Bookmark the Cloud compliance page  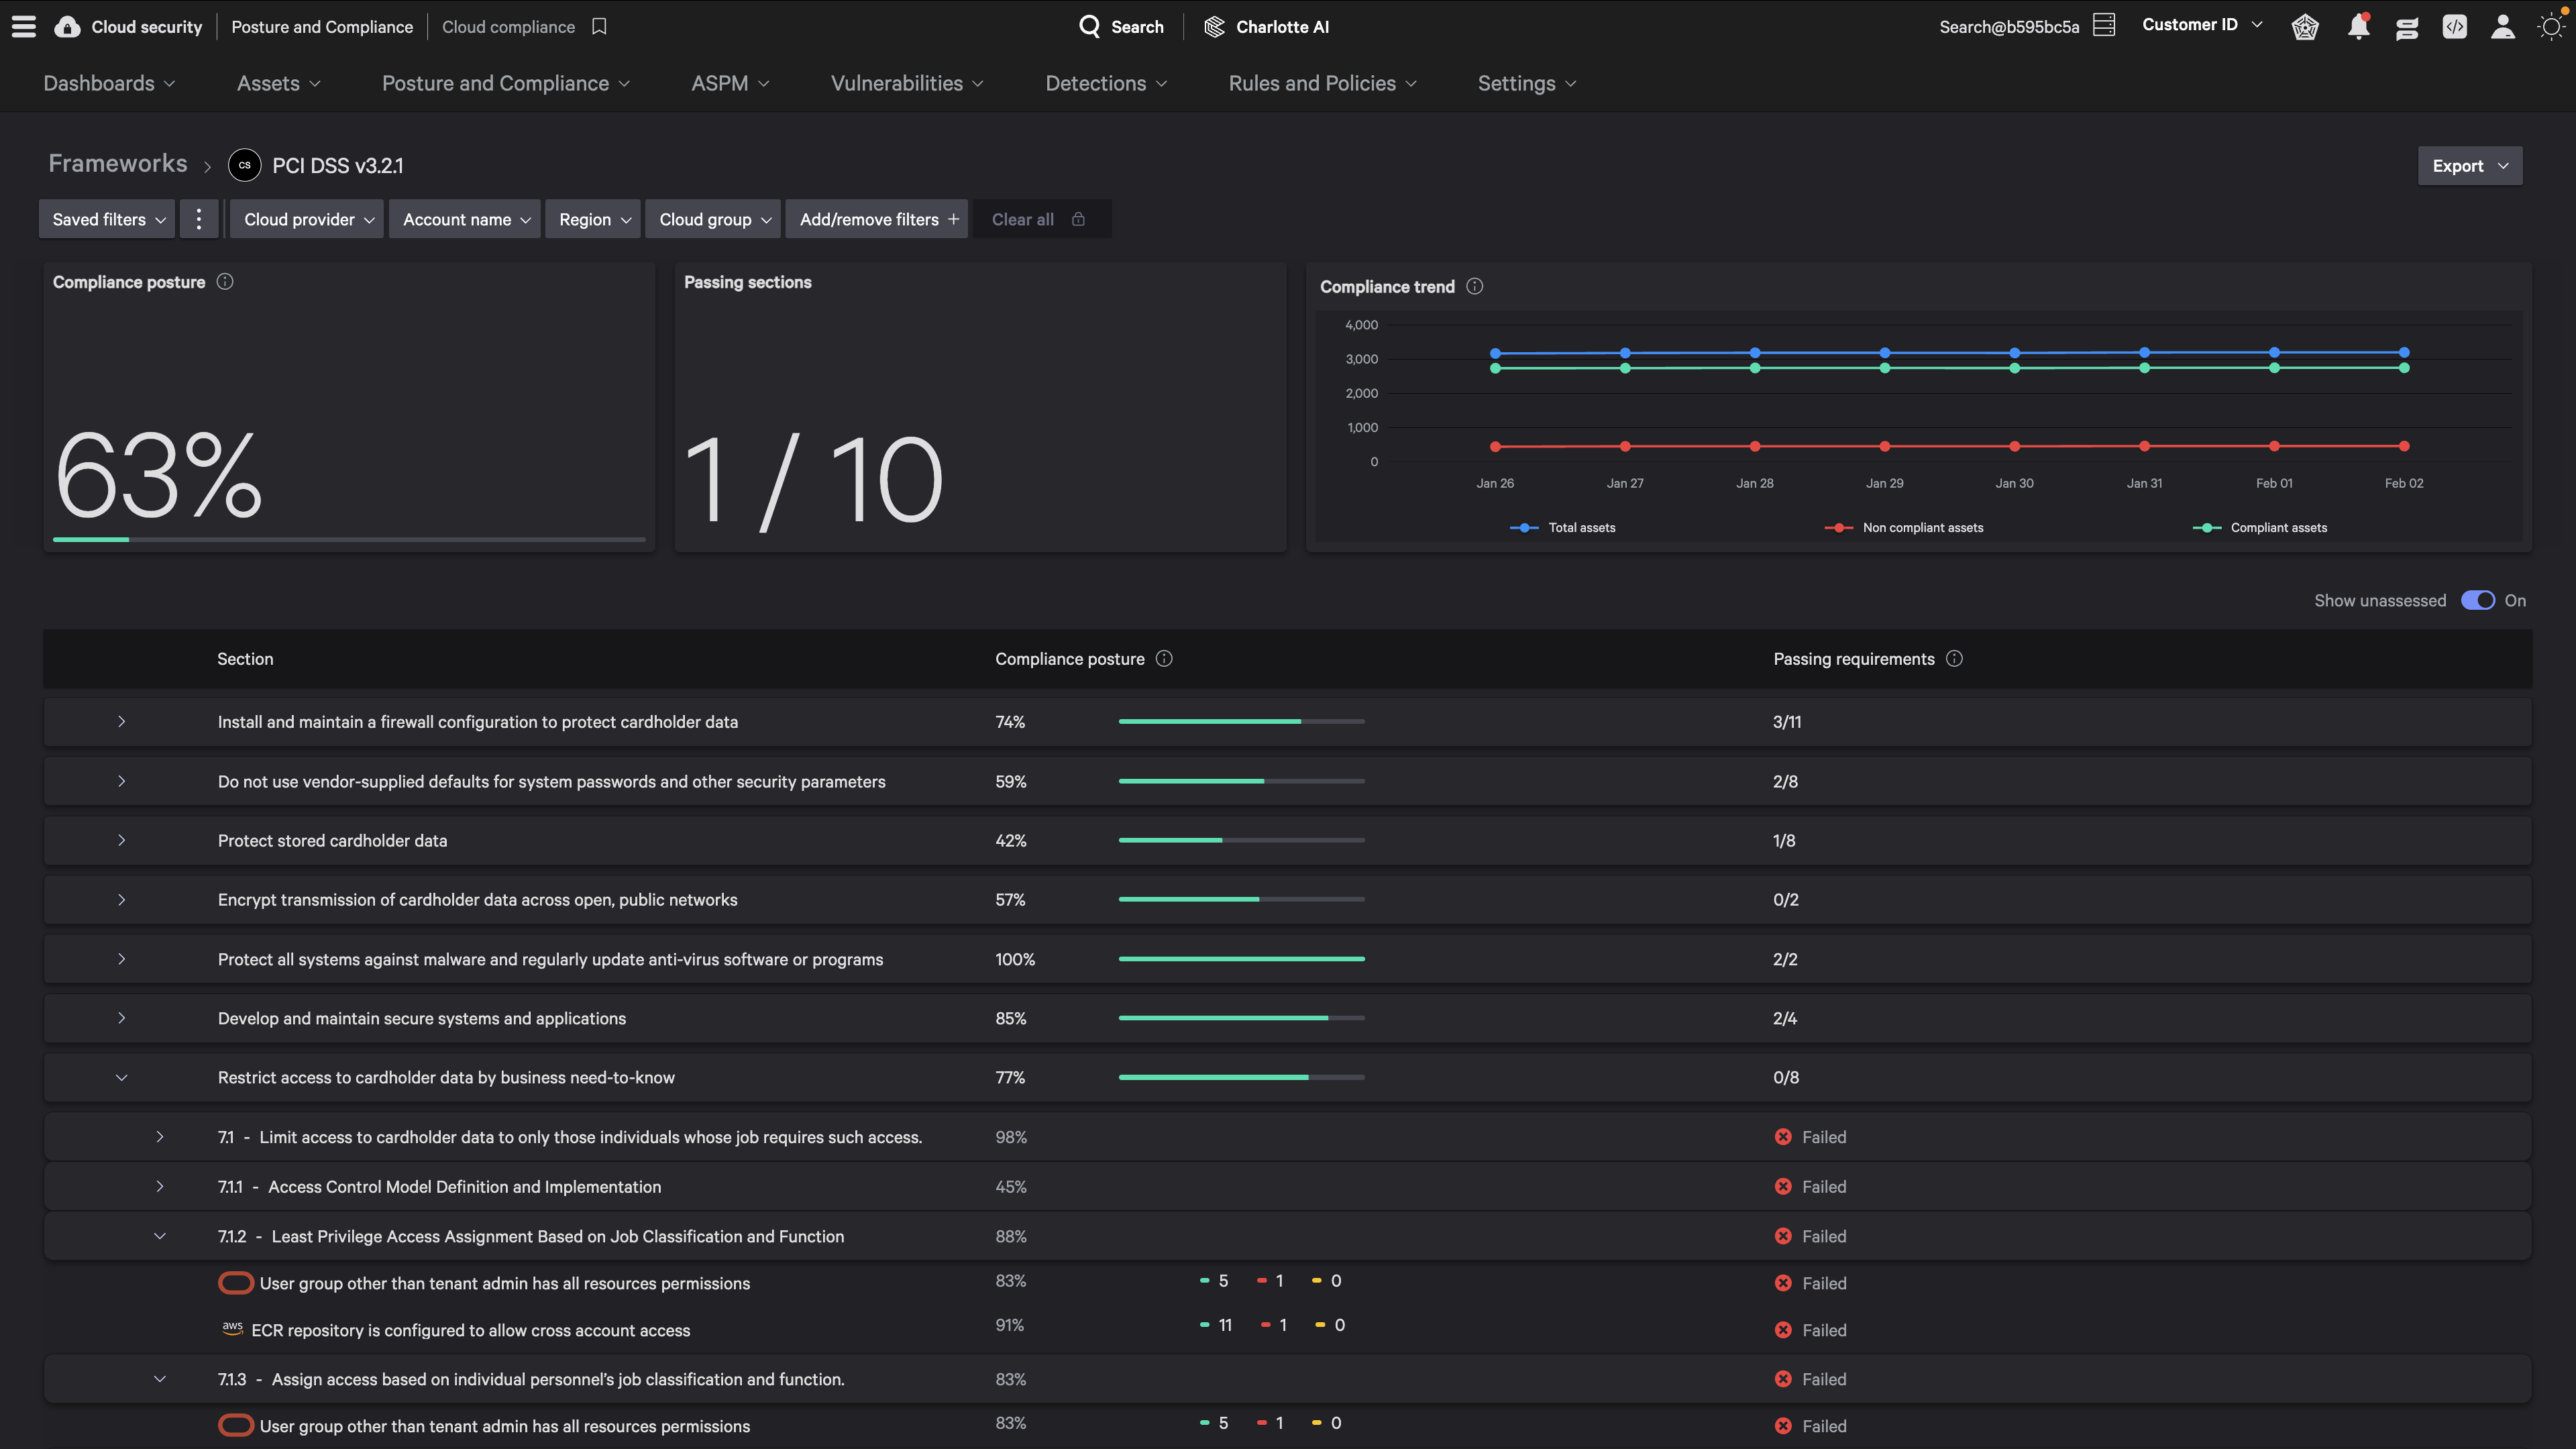[x=599, y=27]
